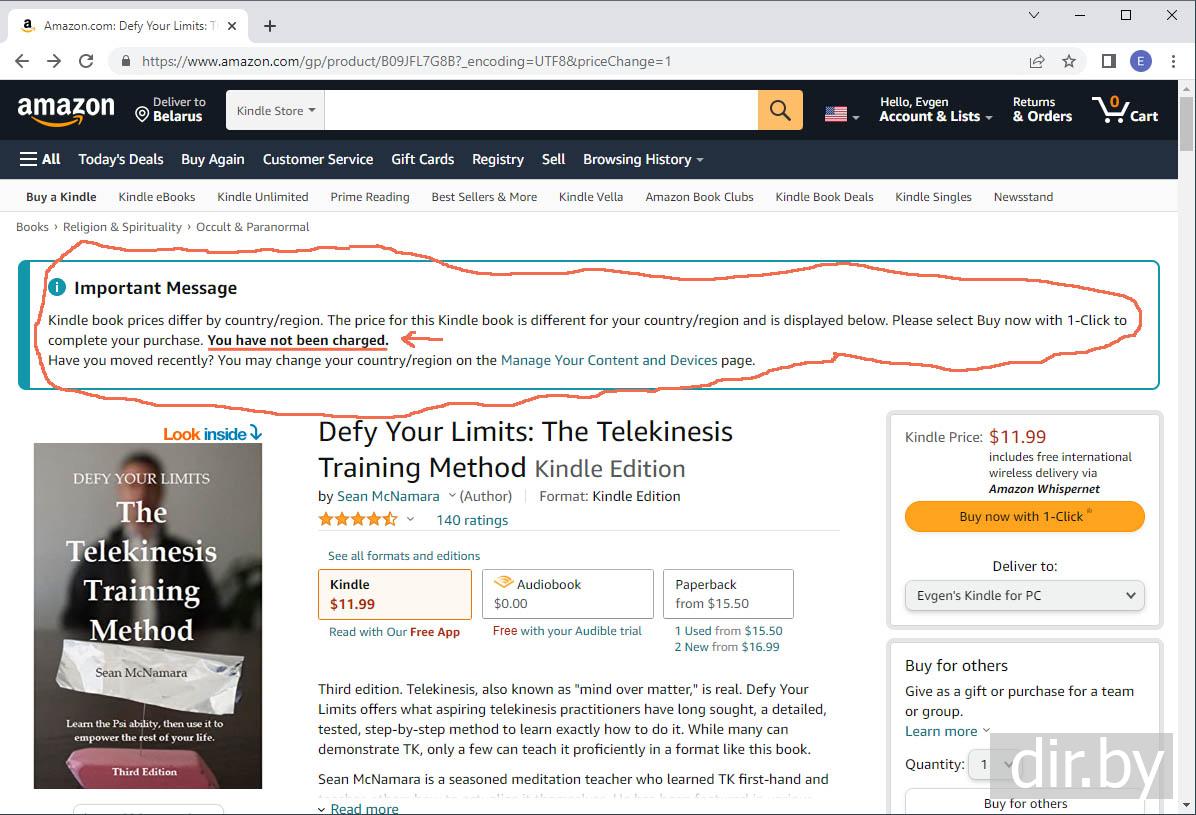Open the Chrome three-dot menu
Image resolution: width=1196 pixels, height=815 pixels.
[x=1173, y=61]
